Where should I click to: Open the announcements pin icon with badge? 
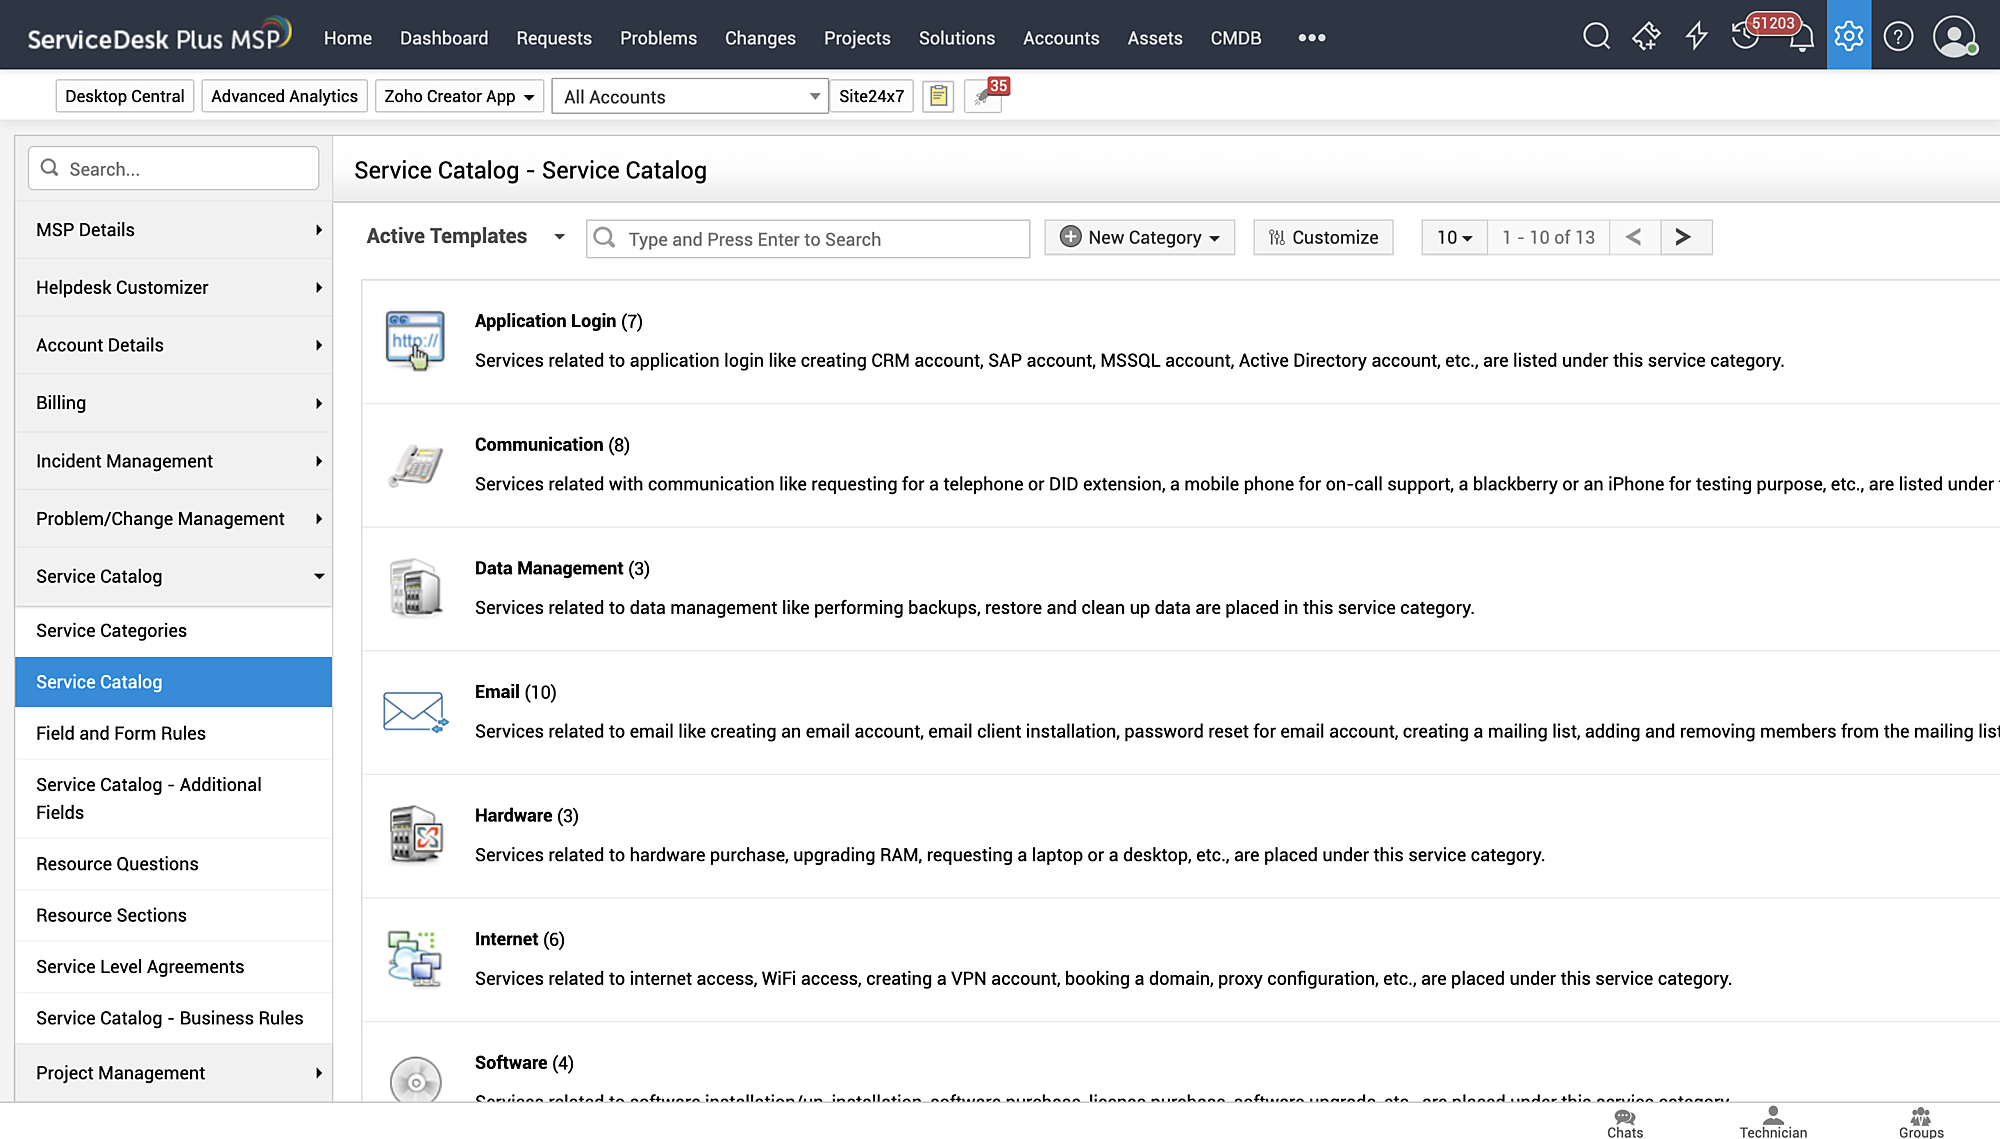coord(983,97)
